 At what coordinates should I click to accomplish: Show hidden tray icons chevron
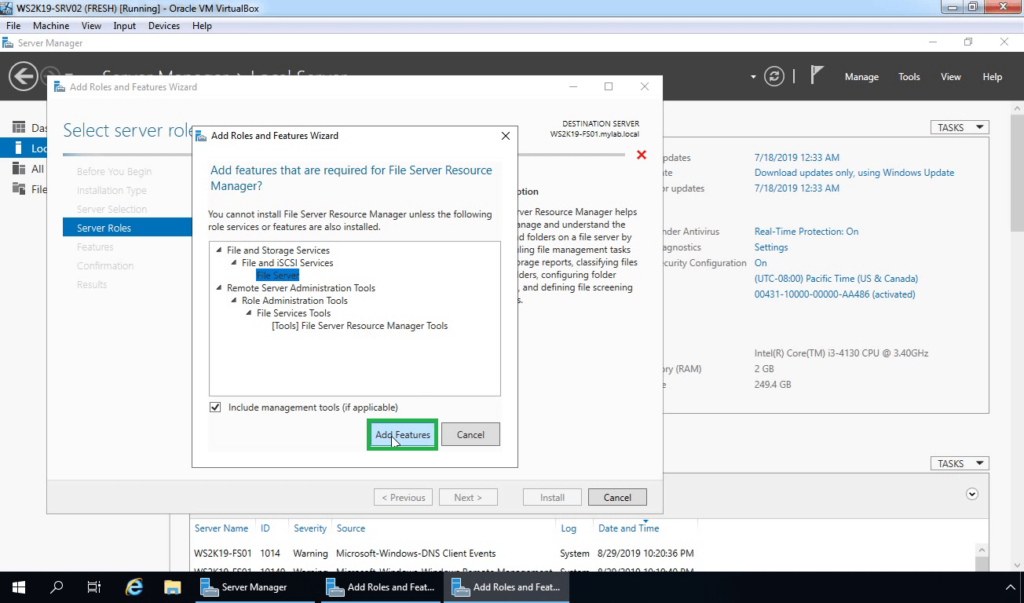click(1010, 587)
